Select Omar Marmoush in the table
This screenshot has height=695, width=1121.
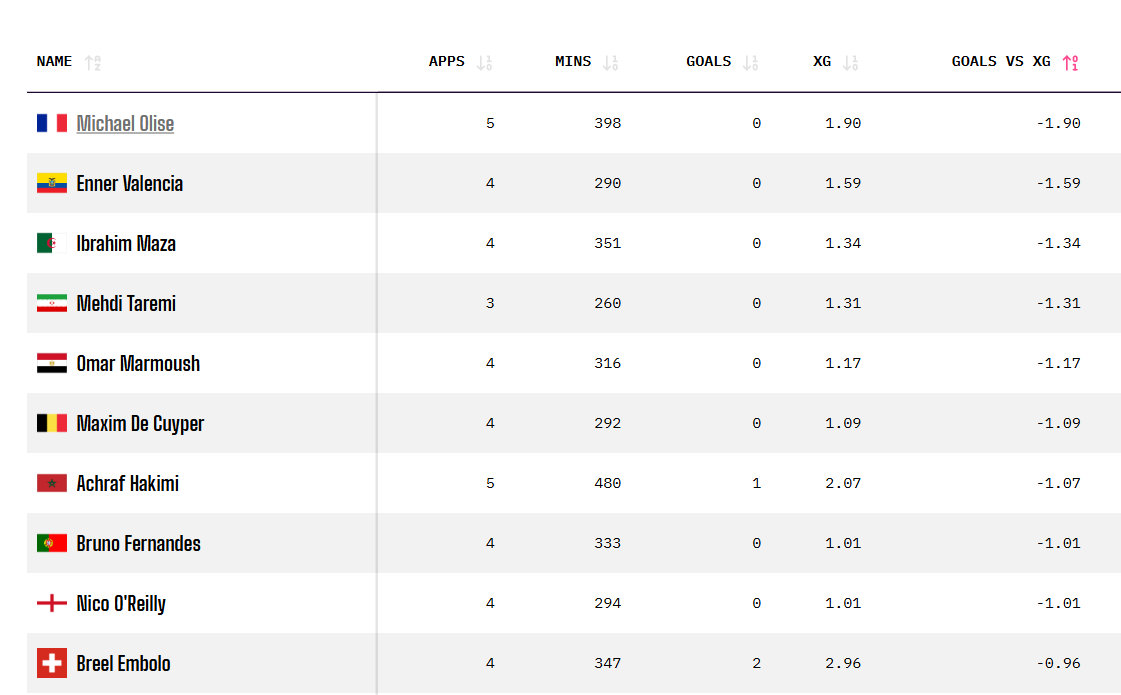[138, 363]
